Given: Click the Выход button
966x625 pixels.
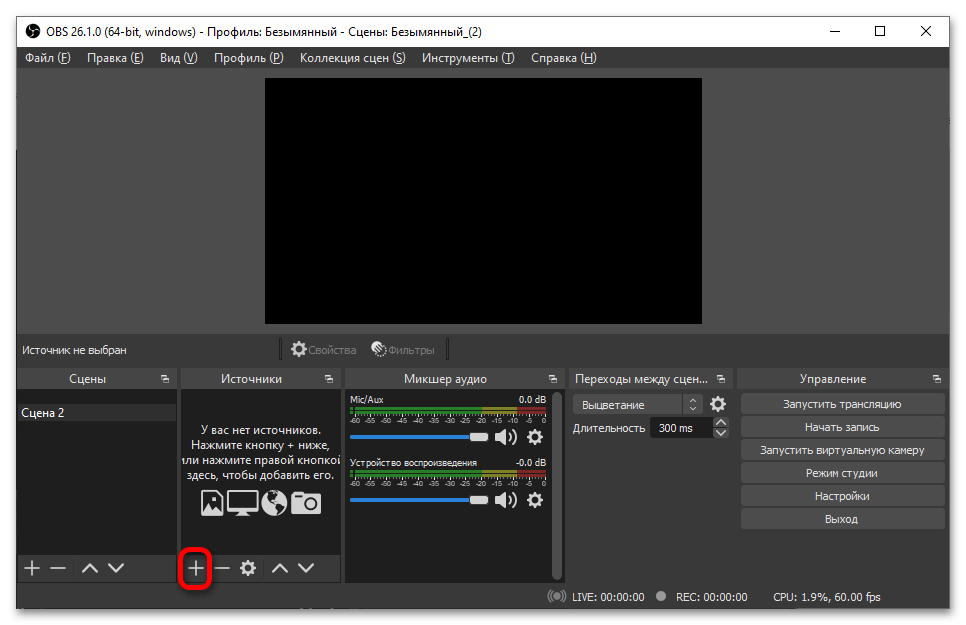Looking at the screenshot, I should pos(842,519).
